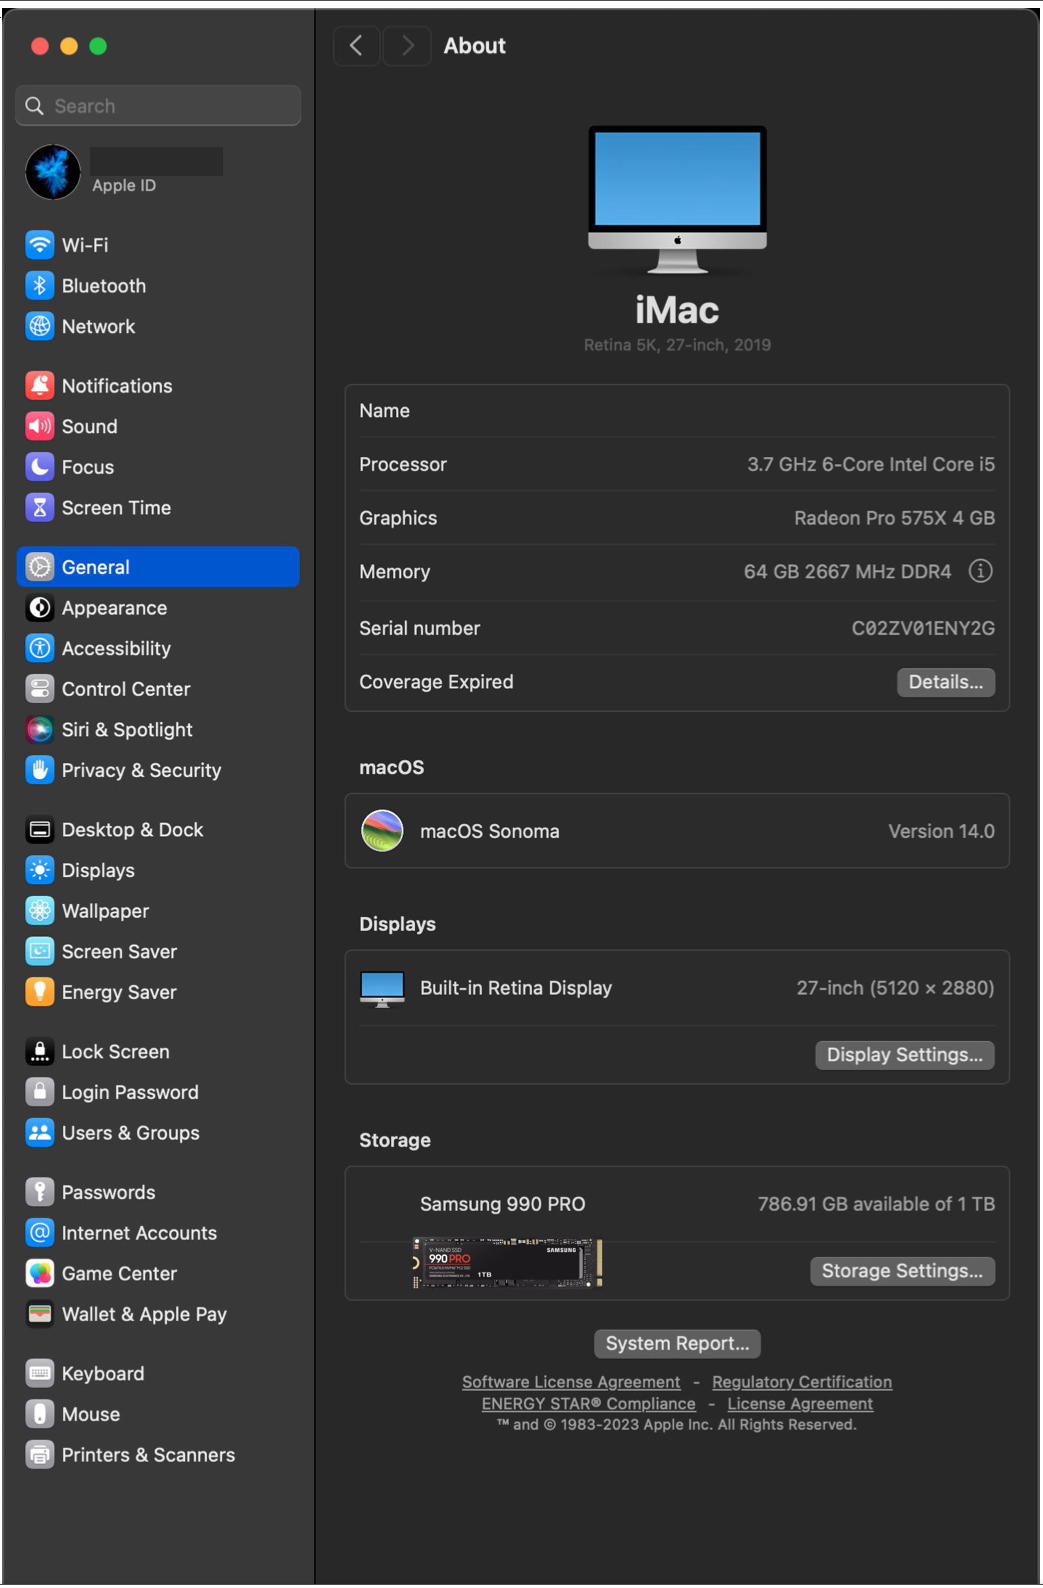This screenshot has height=1588, width=1043.
Task: Select the Notifications bell icon
Action: click(39, 386)
